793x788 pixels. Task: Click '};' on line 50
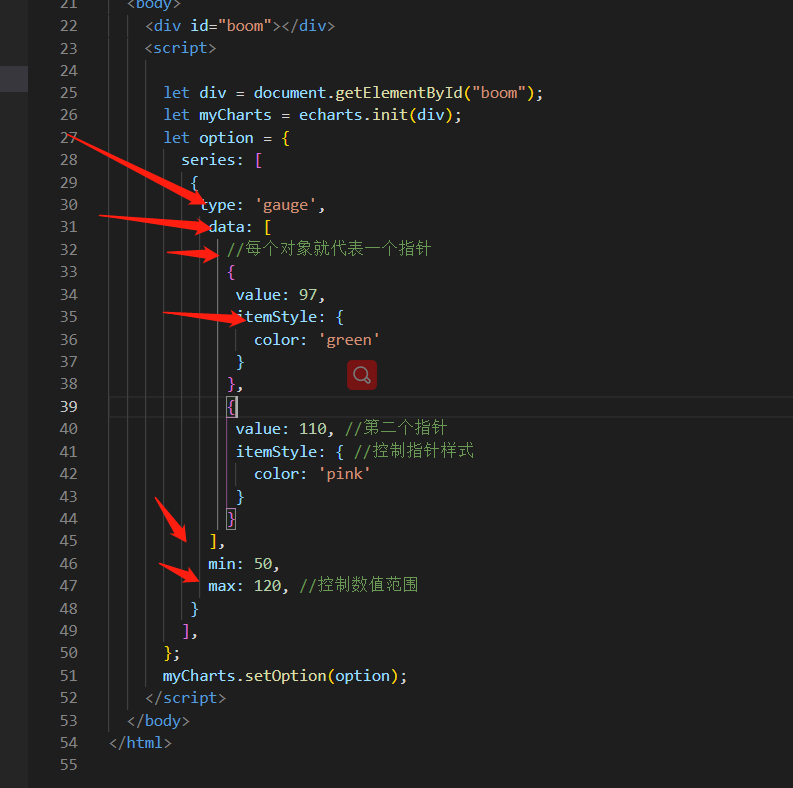(x=172, y=653)
